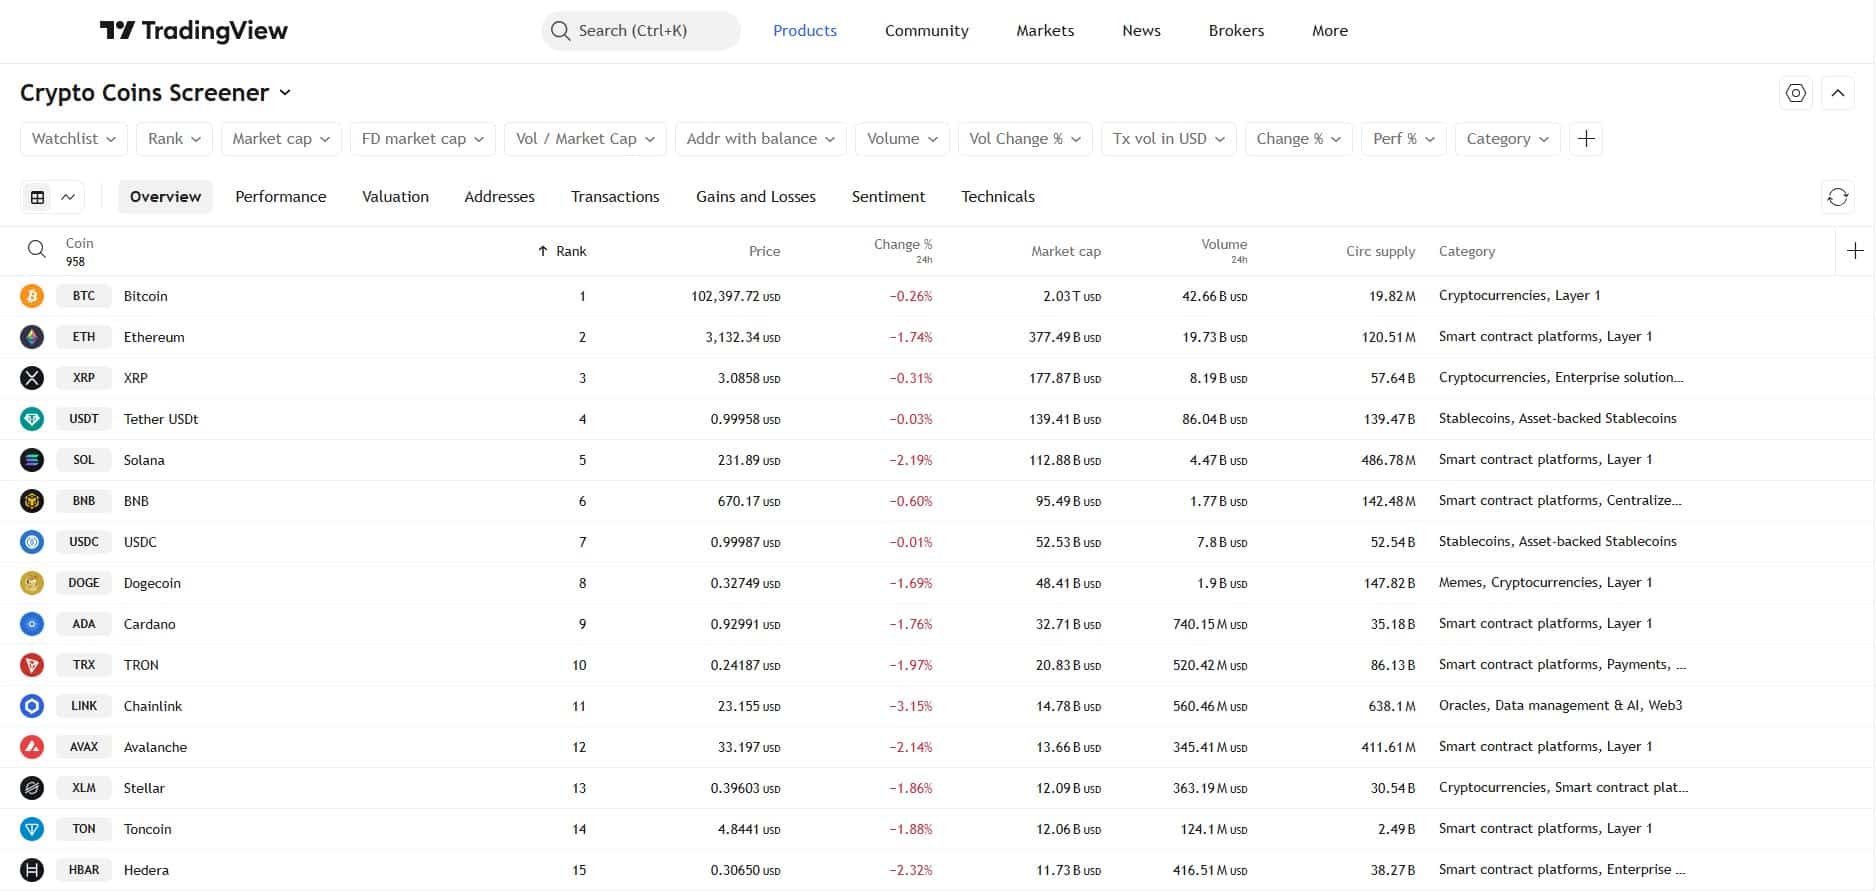Collapse the filter panel chevron
Screen dimensions: 1876x891
tap(1837, 93)
